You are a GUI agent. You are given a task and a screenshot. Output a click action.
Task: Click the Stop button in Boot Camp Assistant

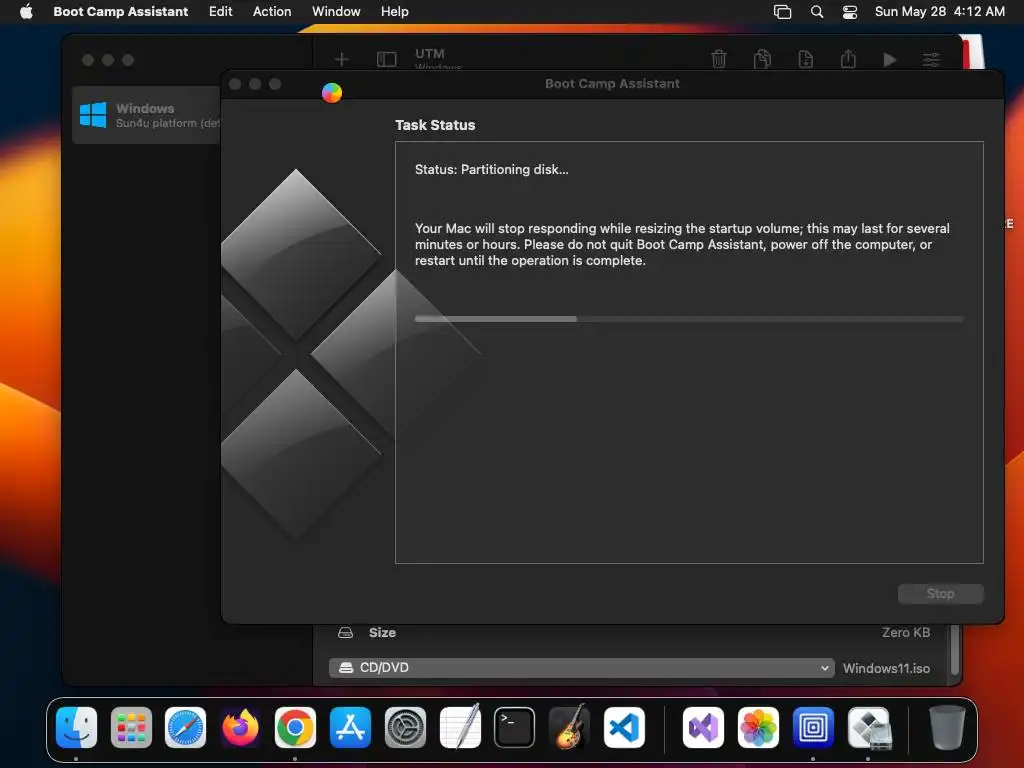[x=940, y=593]
